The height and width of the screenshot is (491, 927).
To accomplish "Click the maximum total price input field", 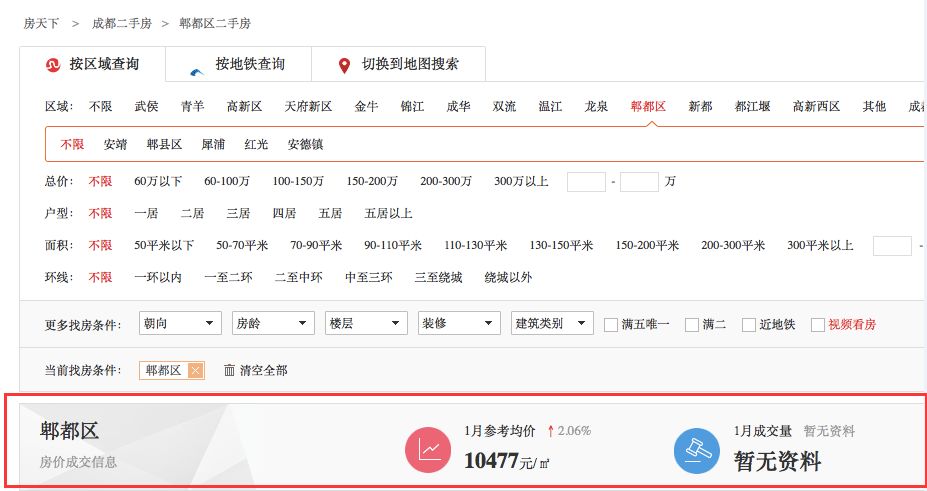I will tap(639, 182).
